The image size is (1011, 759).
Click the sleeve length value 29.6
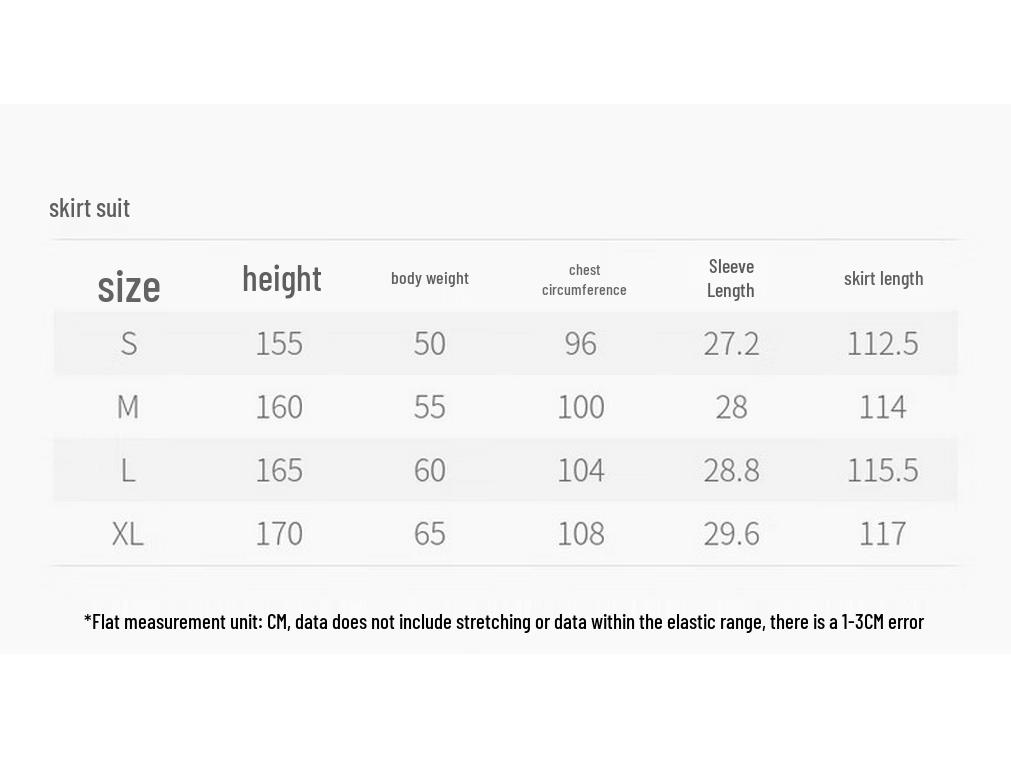pos(731,534)
